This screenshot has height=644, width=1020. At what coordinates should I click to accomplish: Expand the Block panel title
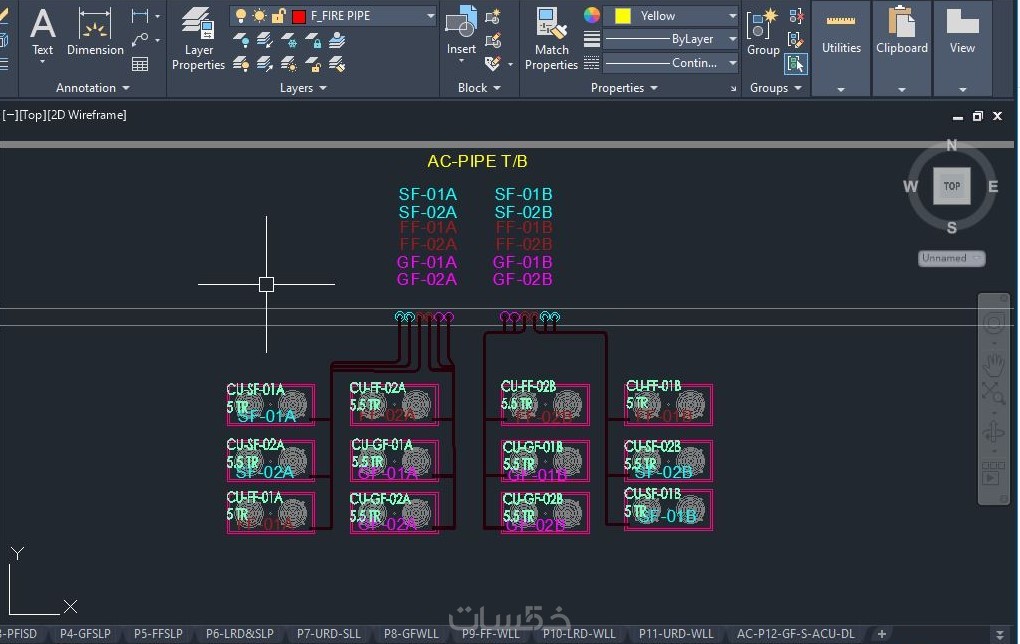(x=479, y=88)
